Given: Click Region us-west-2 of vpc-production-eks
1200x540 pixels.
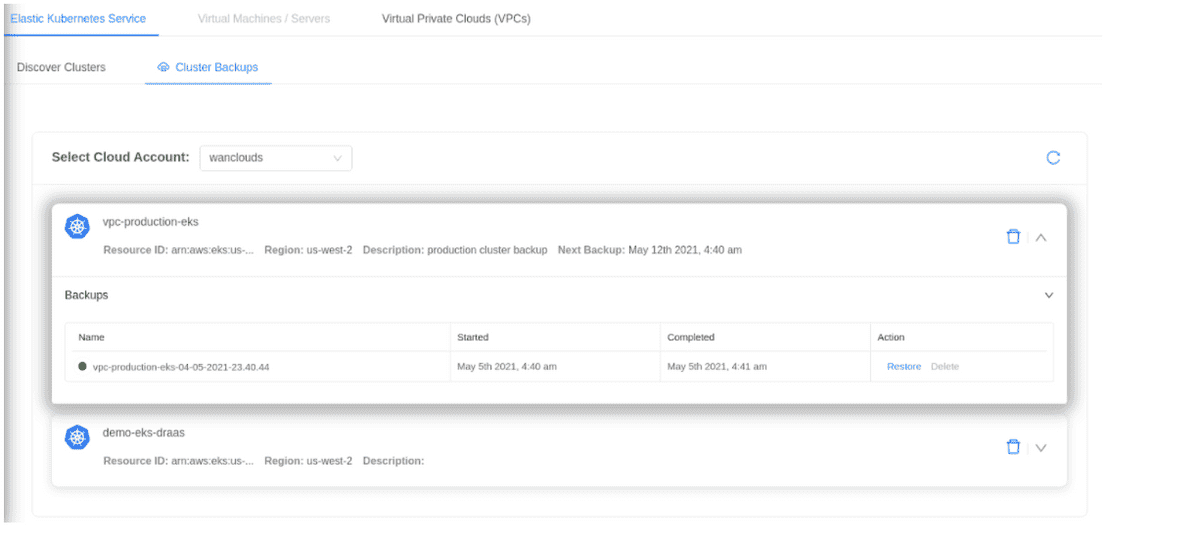Looking at the screenshot, I should tap(308, 250).
